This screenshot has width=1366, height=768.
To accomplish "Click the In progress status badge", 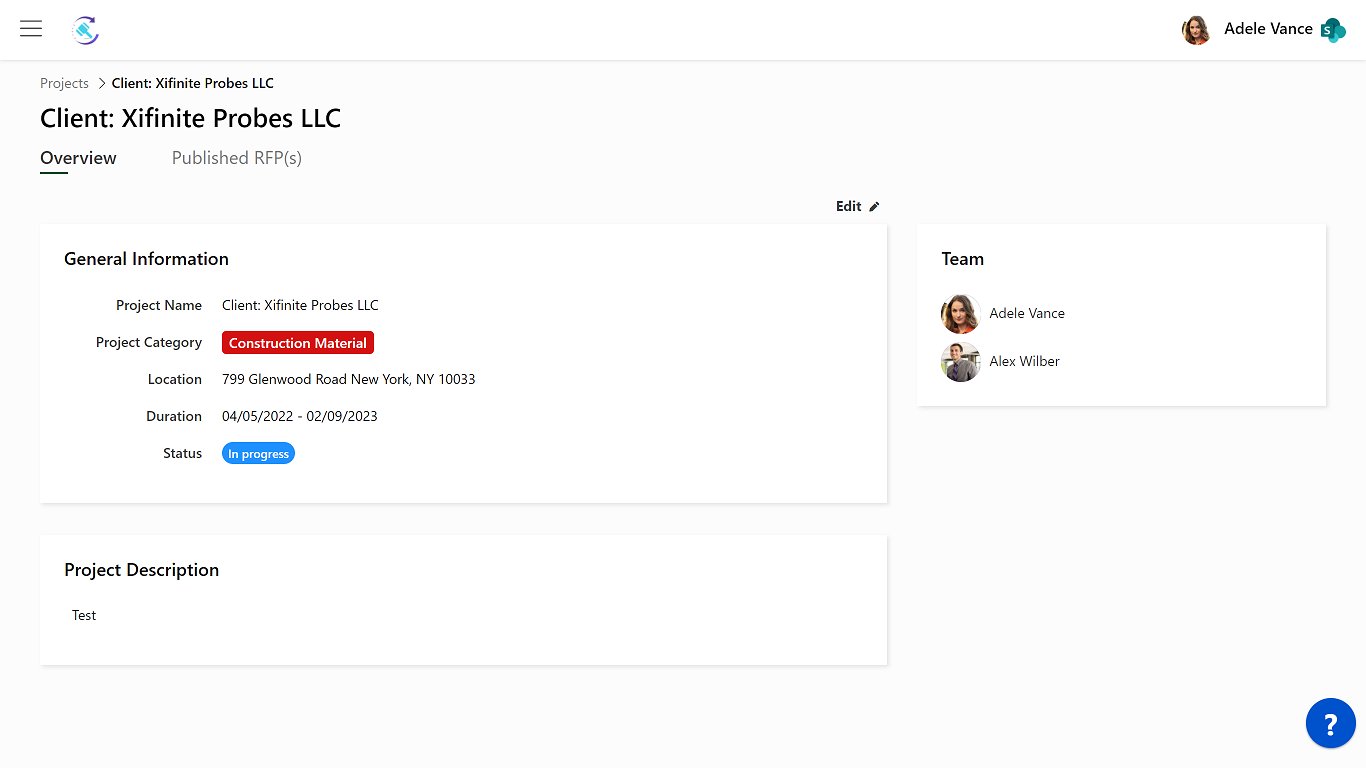I will (258, 454).
